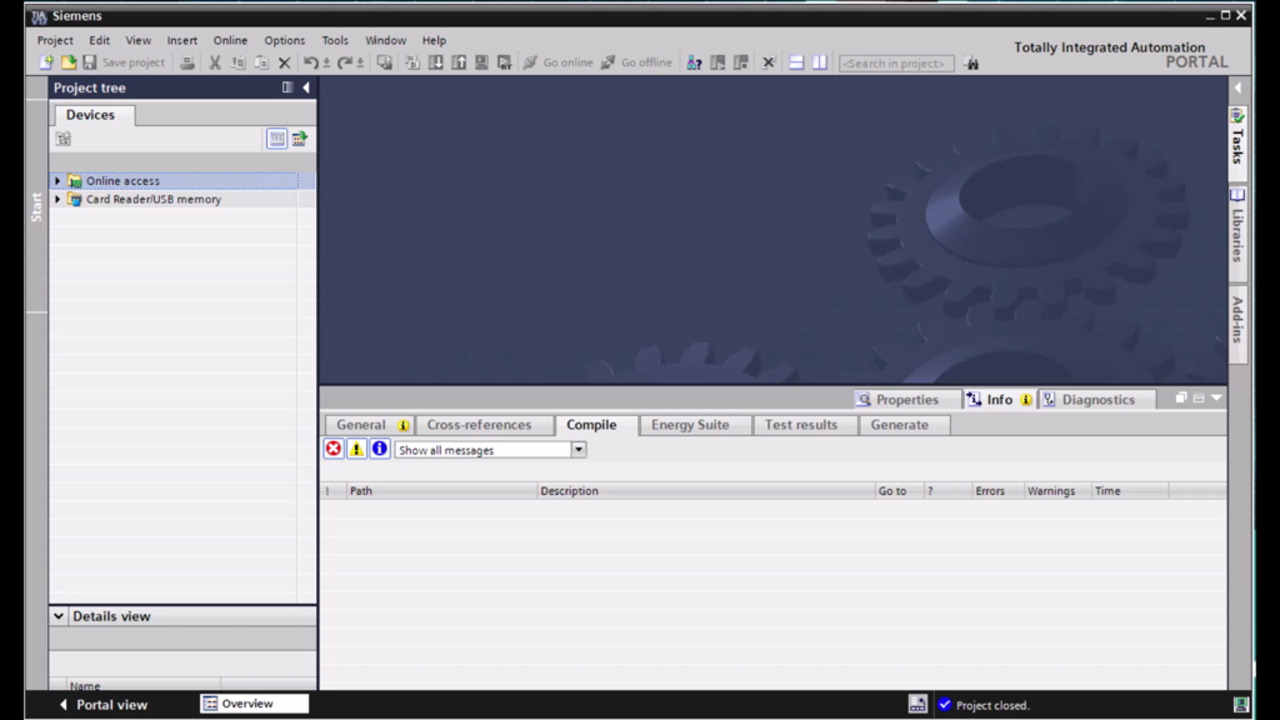Click the binoculars search icon

972,63
